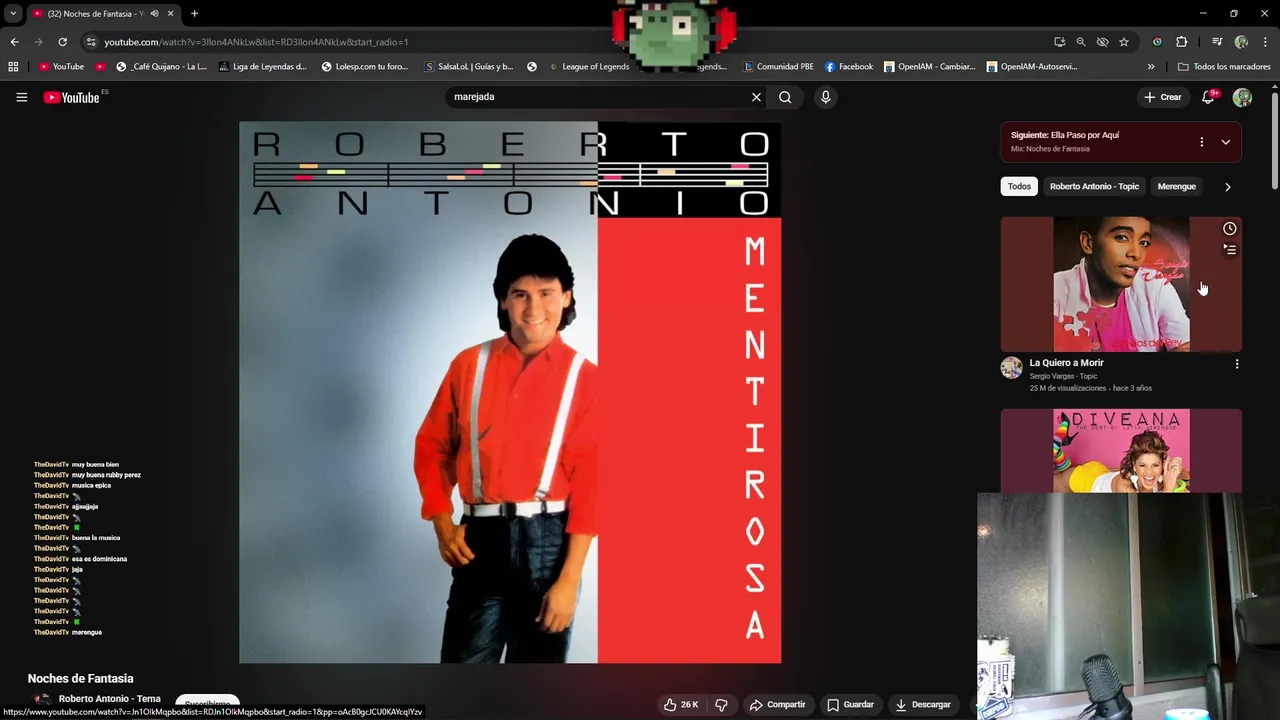
Task: Open the Crear menu
Action: tap(1162, 97)
